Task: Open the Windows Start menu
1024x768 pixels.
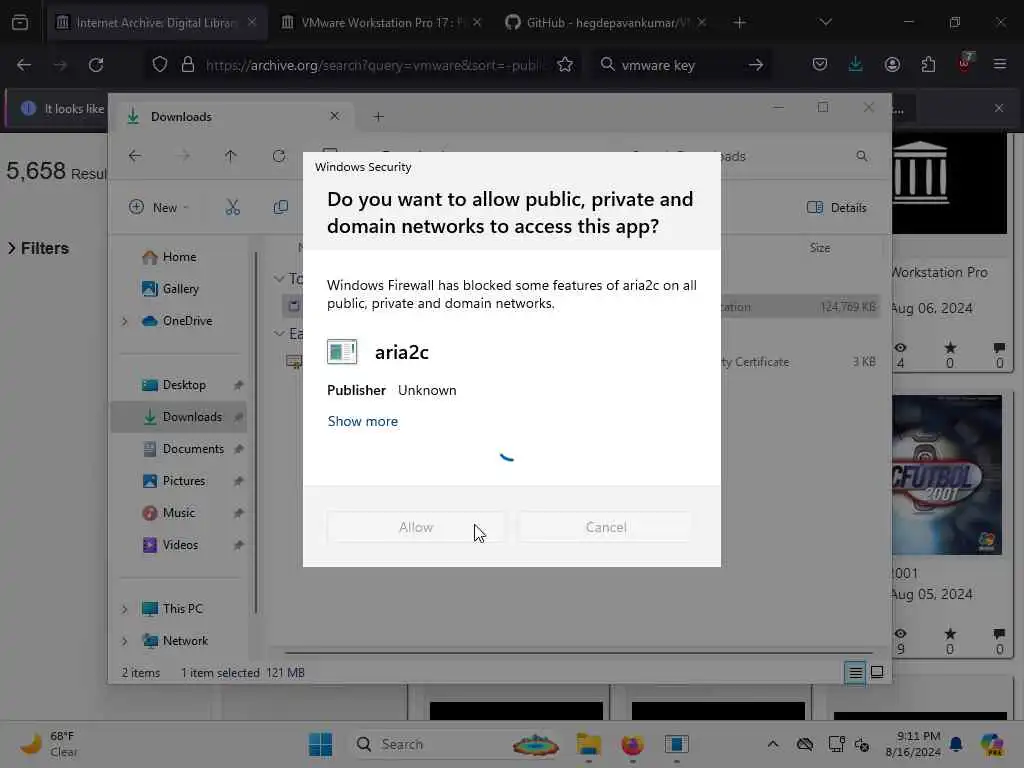Action: click(320, 744)
